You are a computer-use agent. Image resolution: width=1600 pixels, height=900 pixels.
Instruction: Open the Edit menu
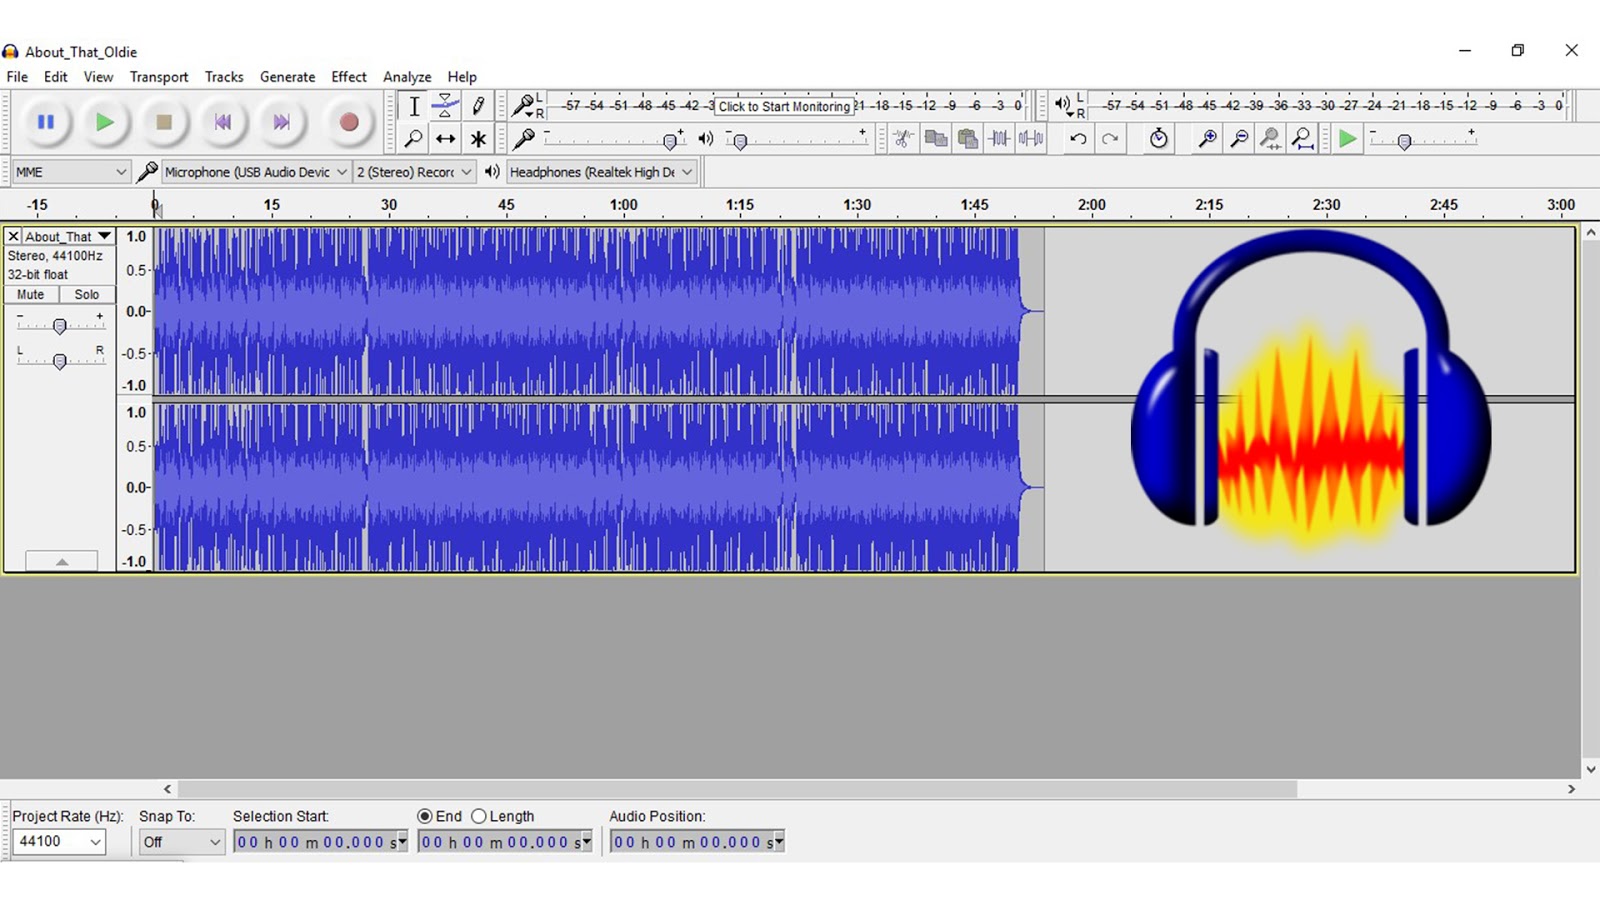(x=56, y=77)
